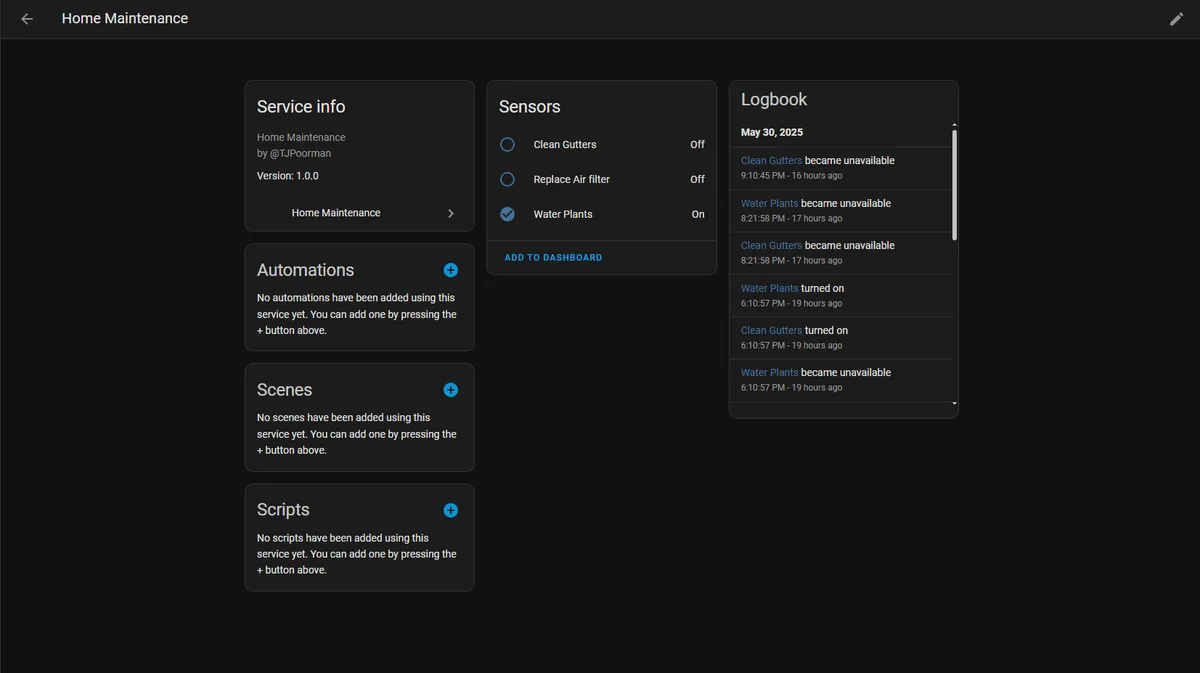The width and height of the screenshot is (1200, 673).
Task: Open Water Plants link, unavailable at 6:10:57 PM
Action: point(769,372)
